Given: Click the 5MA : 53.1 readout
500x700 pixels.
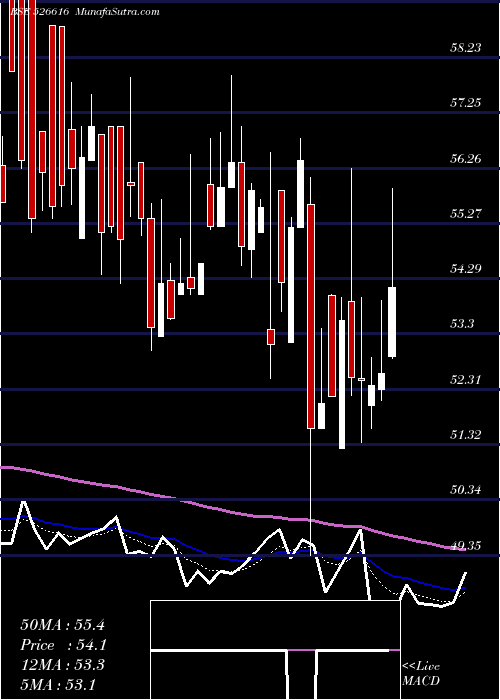Looking at the screenshot, I should pos(58,684).
